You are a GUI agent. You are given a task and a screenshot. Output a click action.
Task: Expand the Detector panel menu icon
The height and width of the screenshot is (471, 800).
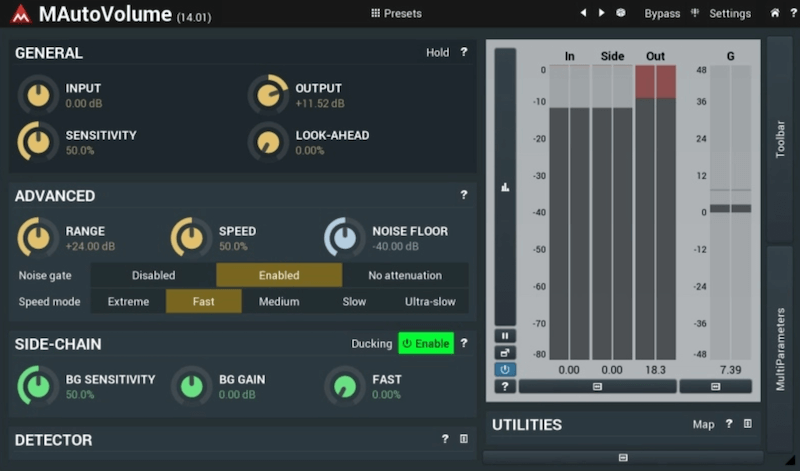click(x=464, y=439)
